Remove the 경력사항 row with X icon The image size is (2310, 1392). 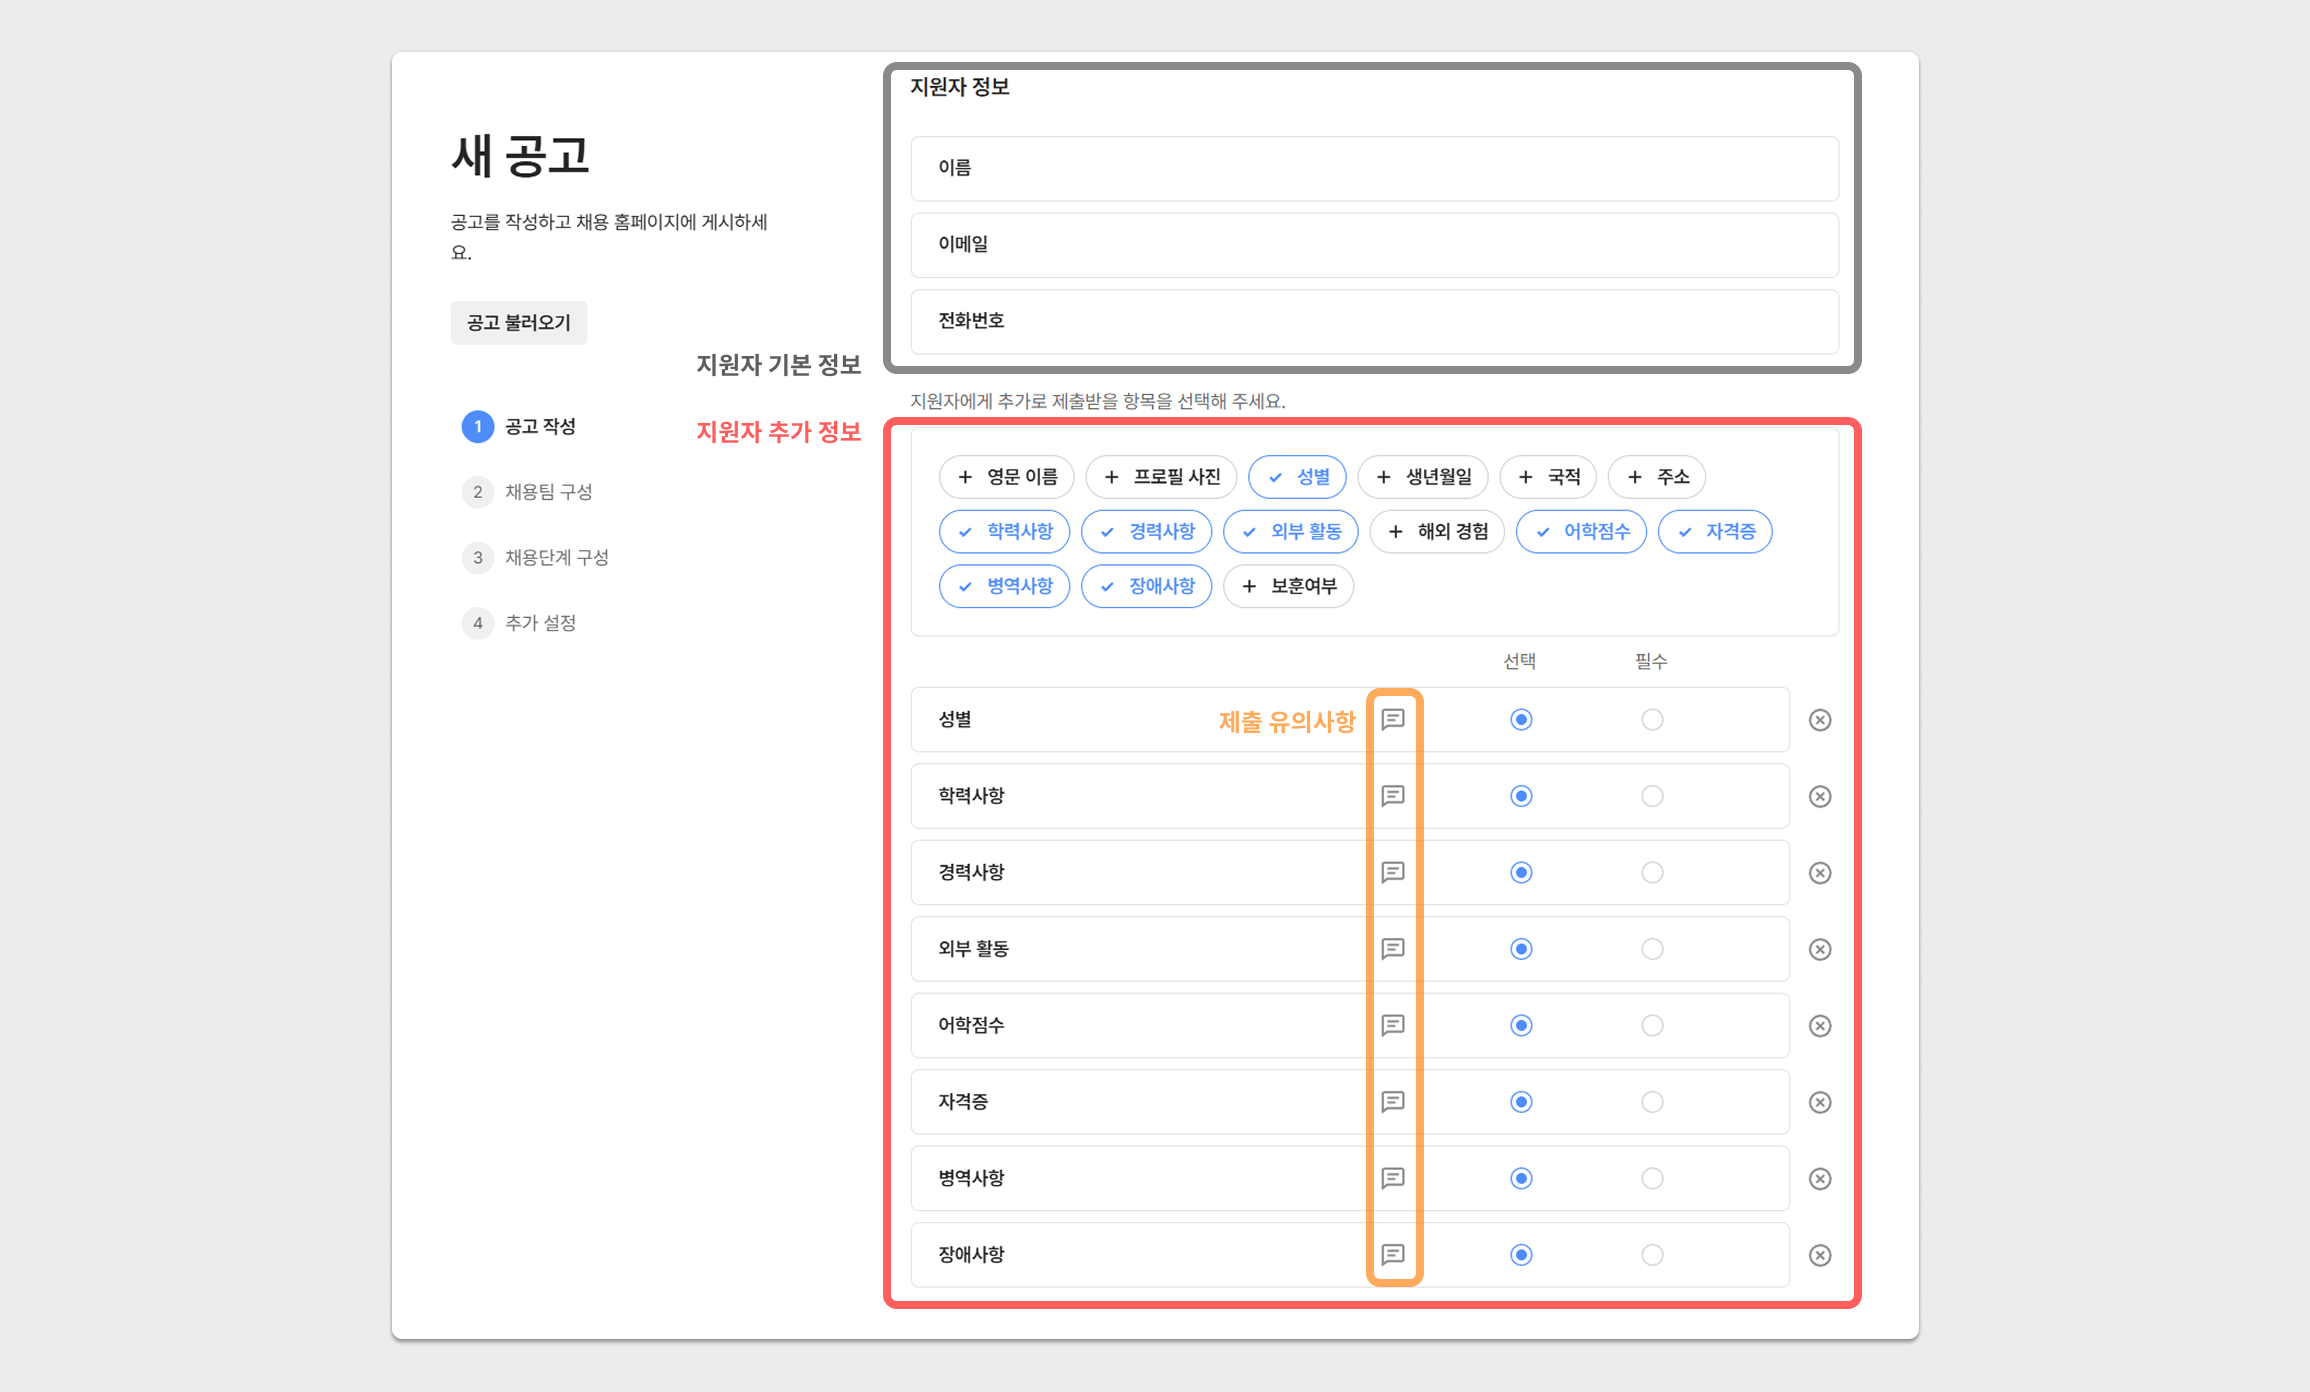pyautogui.click(x=1820, y=873)
